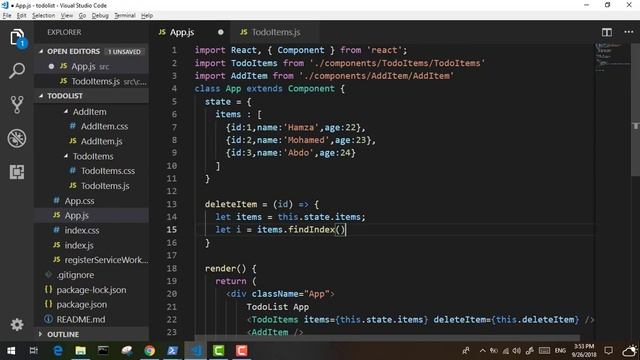The height and width of the screenshot is (360, 640).
Task: Open the Action Center notifications
Action: (x=609, y=351)
